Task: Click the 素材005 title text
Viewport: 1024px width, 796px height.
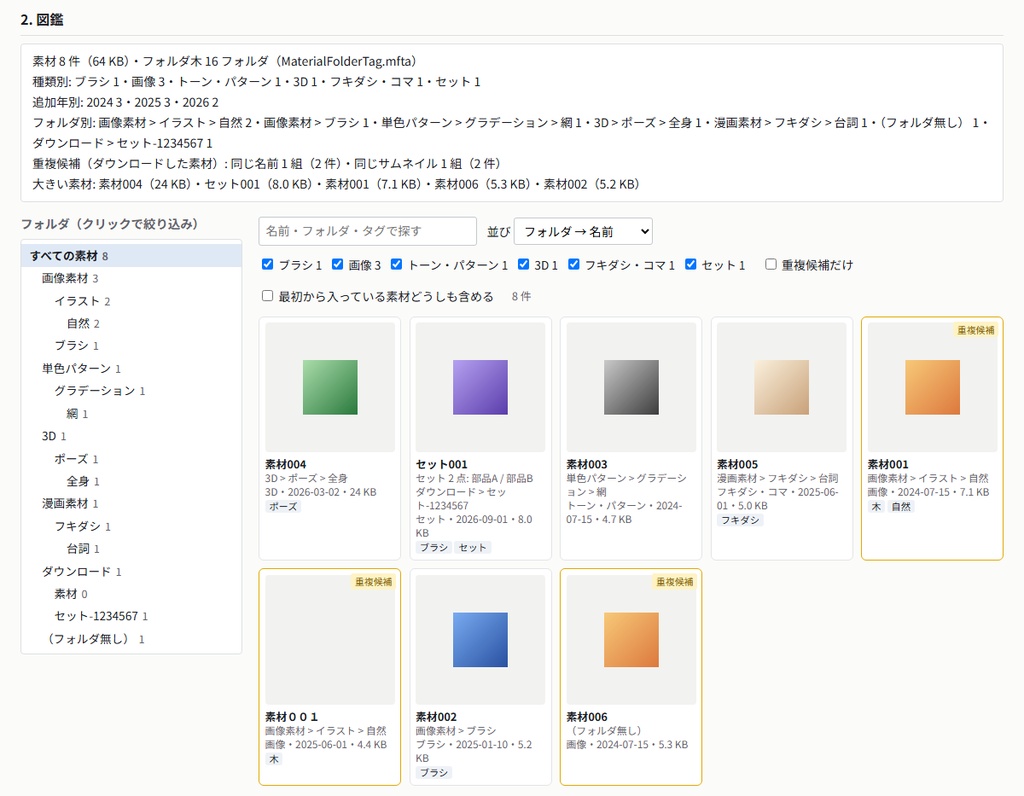Action: 737,464
